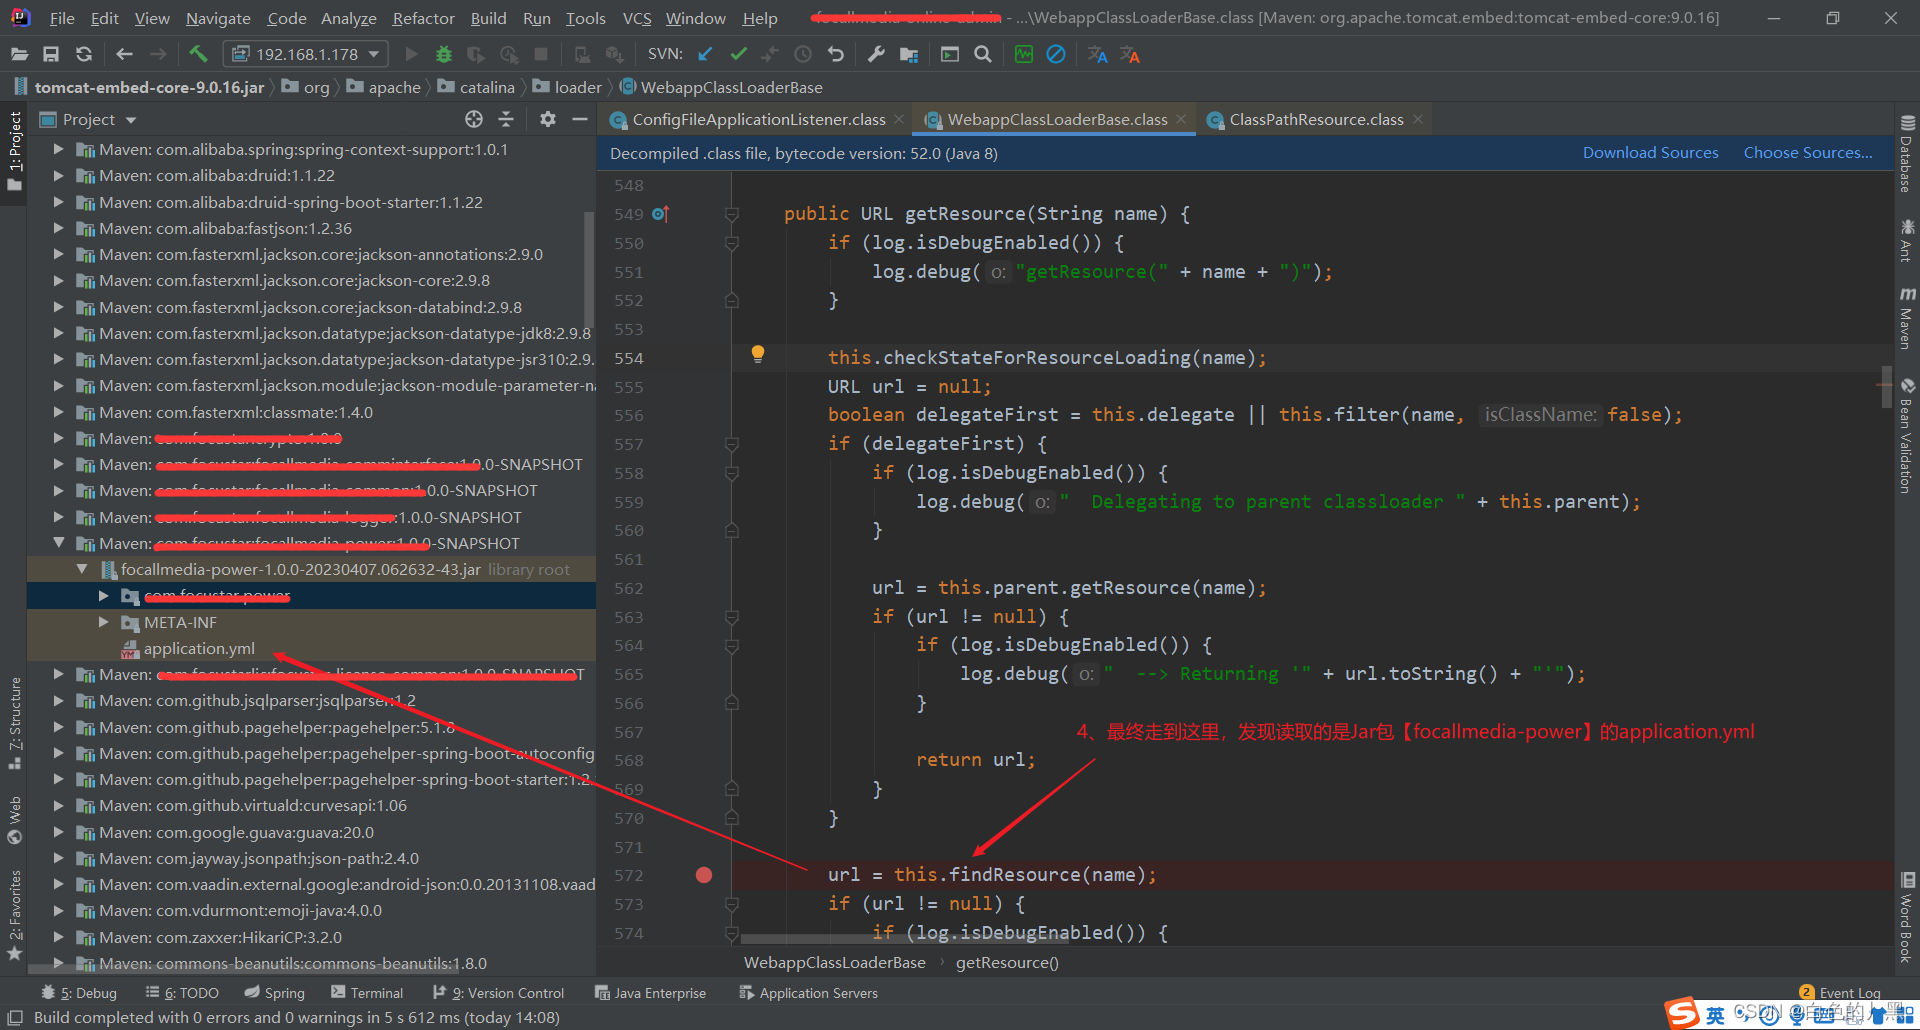This screenshot has width=1920, height=1030.
Task: Click Download Sources link
Action: click(1650, 153)
